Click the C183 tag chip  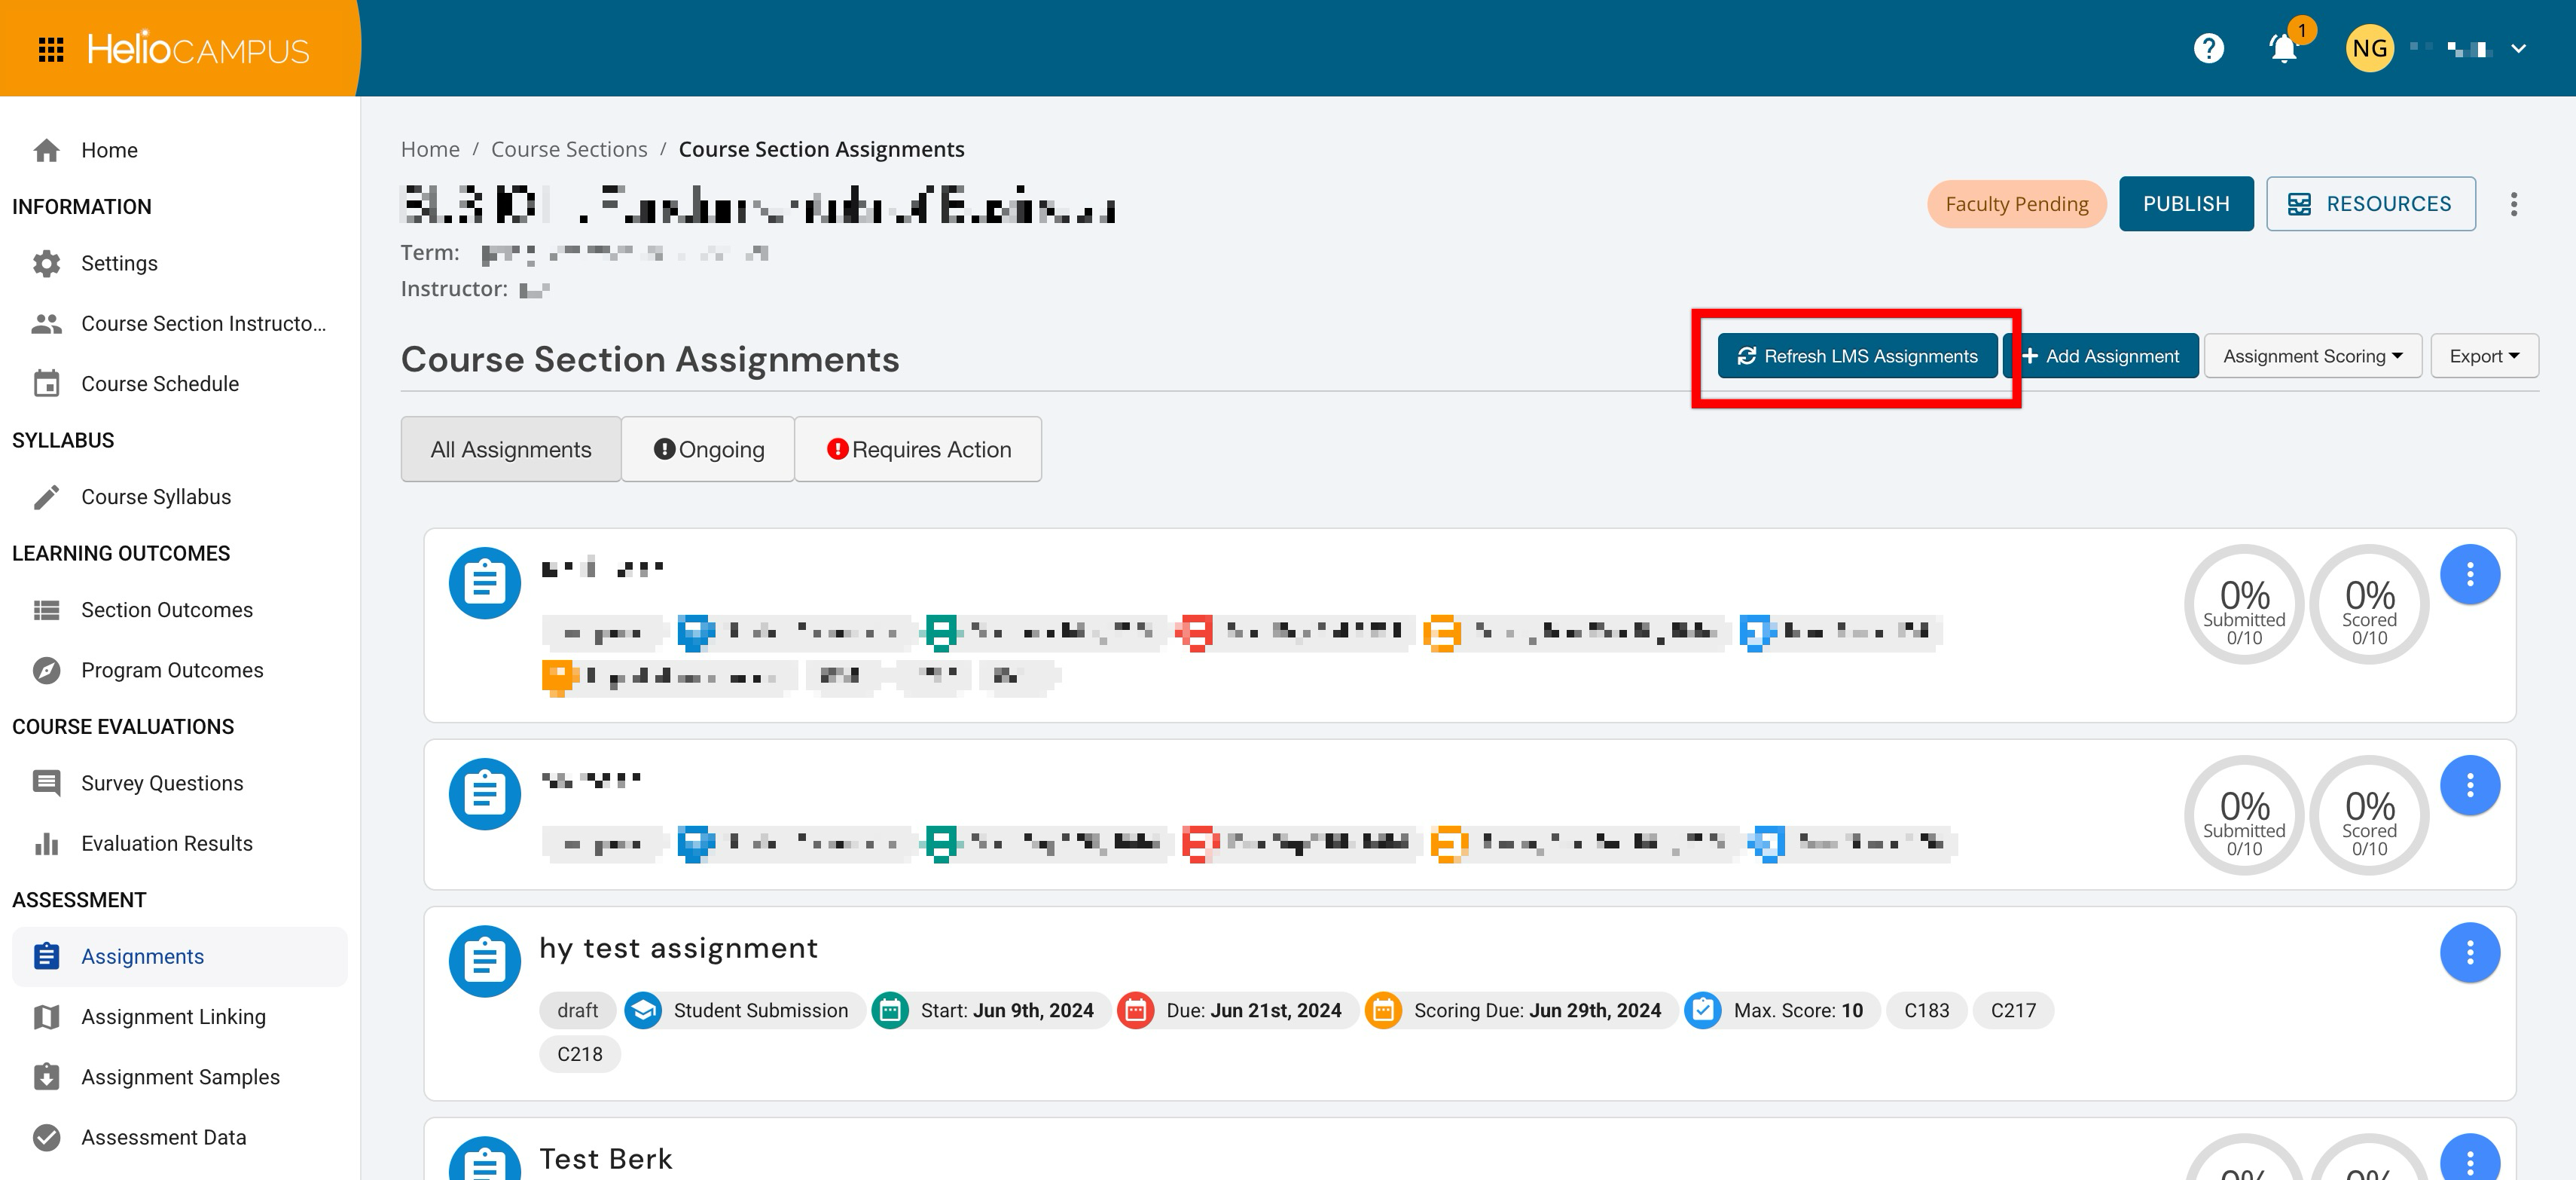click(1926, 1010)
